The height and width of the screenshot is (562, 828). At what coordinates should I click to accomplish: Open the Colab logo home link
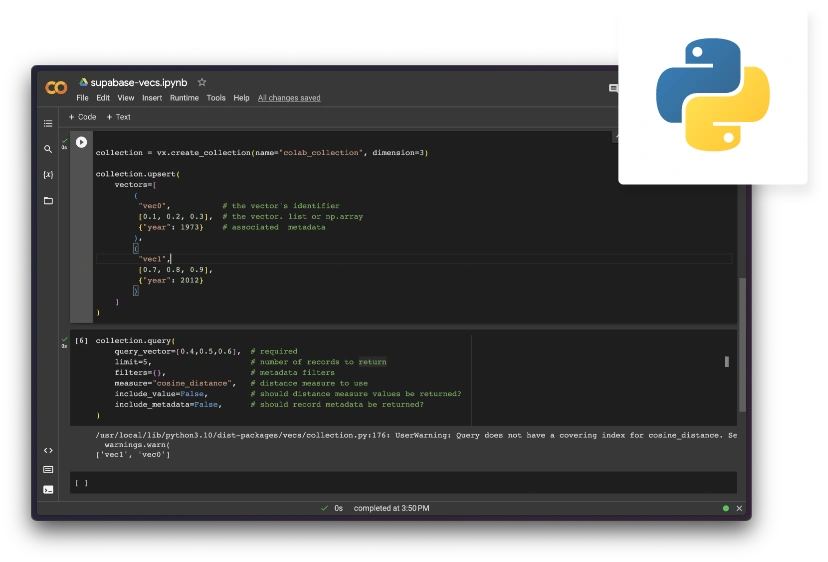point(56,87)
